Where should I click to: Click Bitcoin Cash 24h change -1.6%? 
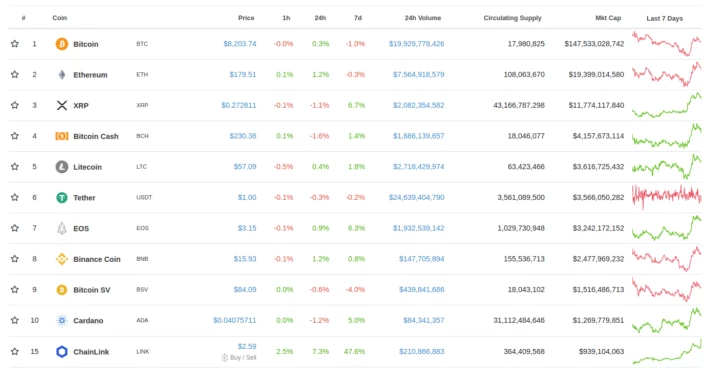pyautogui.click(x=319, y=136)
